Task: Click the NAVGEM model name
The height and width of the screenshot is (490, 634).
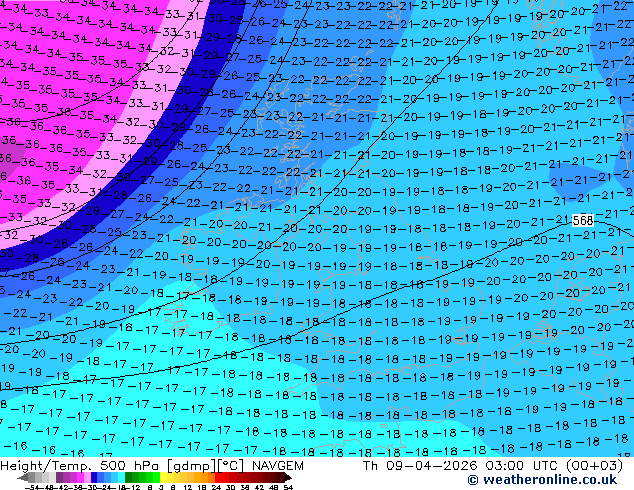Action: 278,466
